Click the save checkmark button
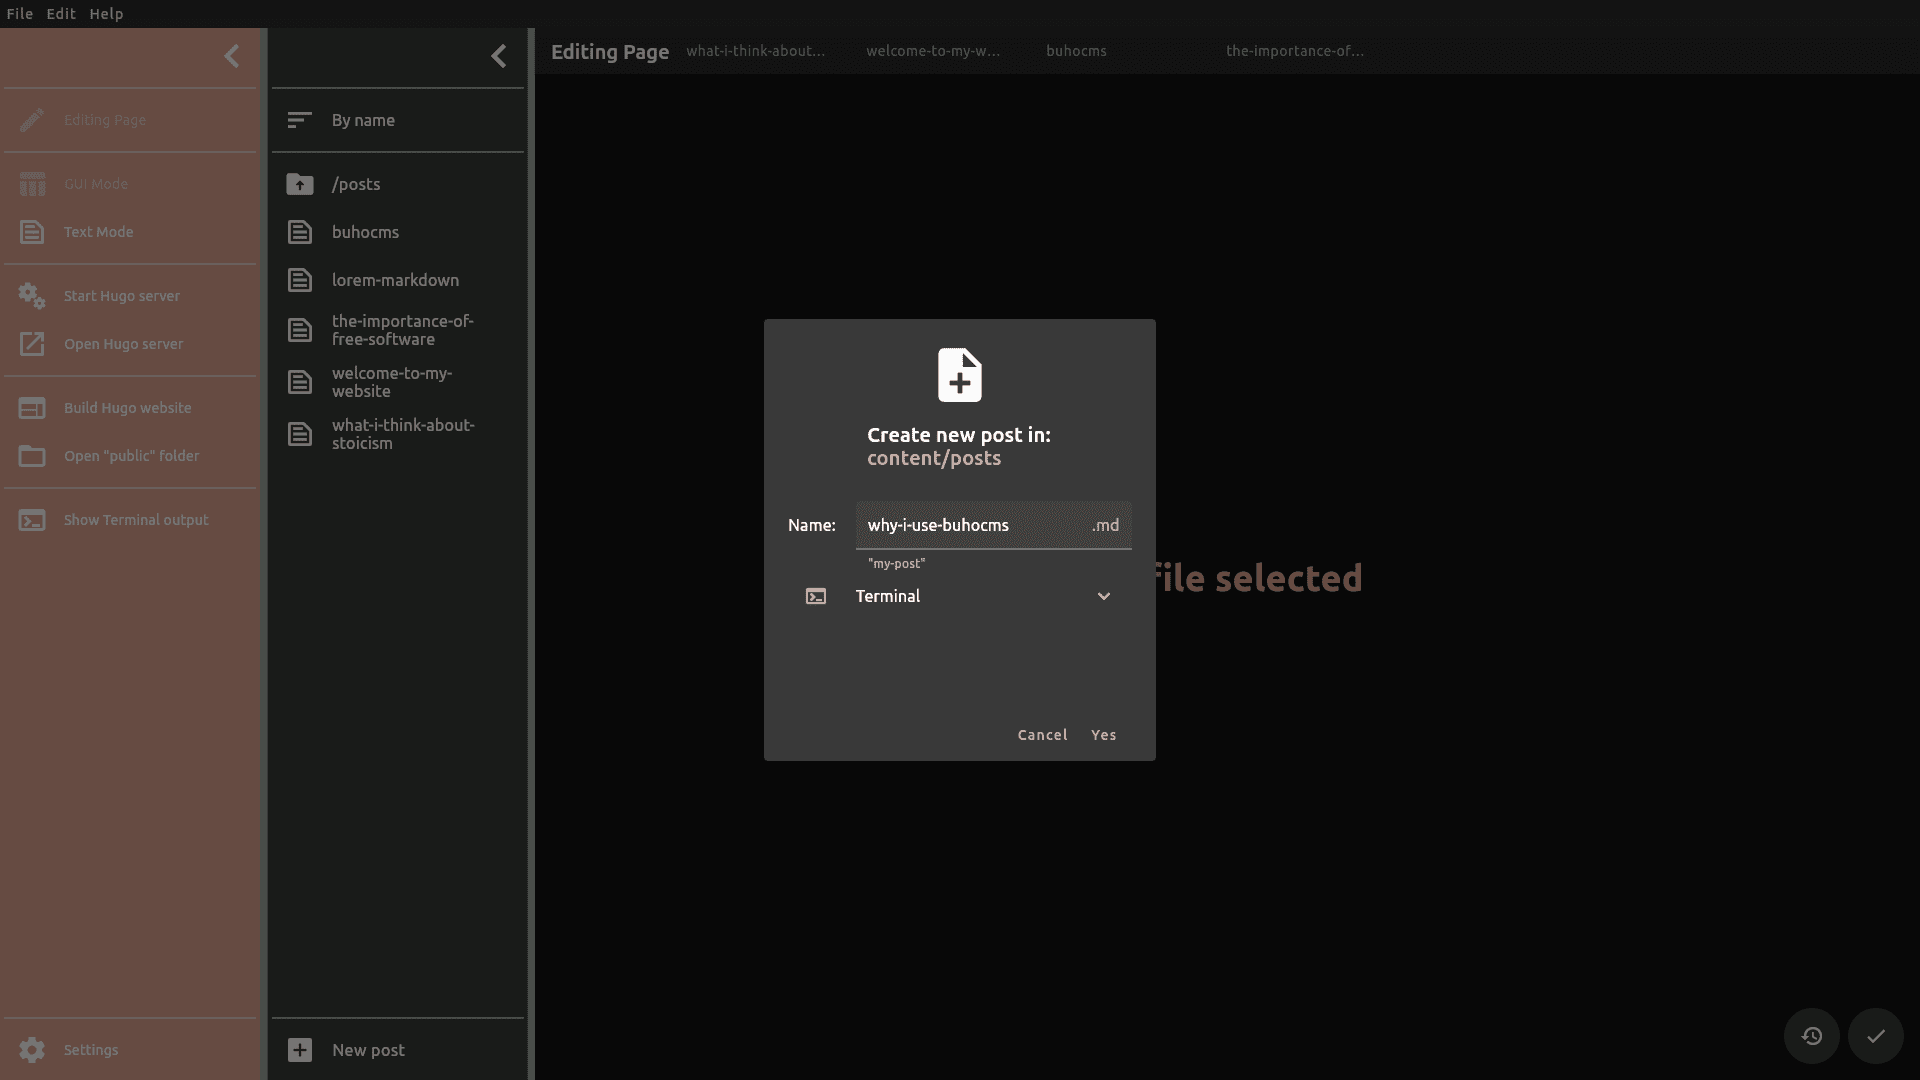This screenshot has width=1920, height=1080. 1876,1036
